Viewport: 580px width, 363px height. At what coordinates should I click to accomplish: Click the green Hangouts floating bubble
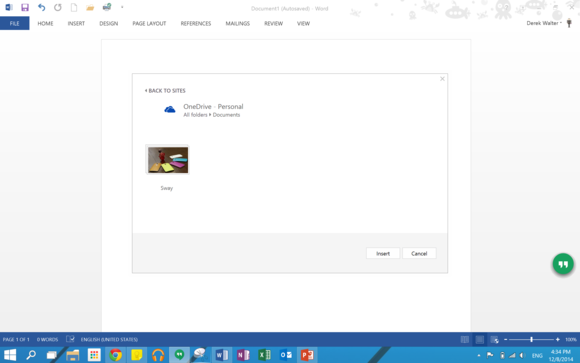563,264
